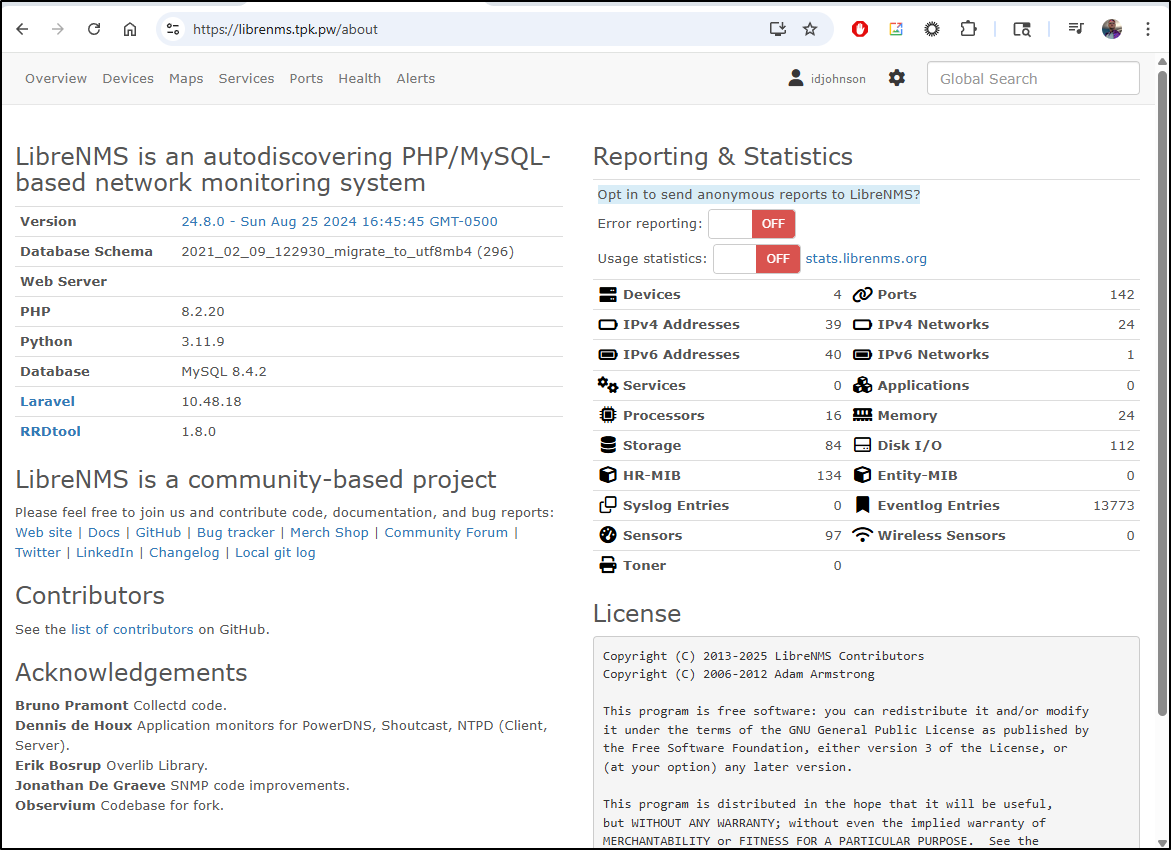Open the media control playlist icon
Screen dimensions: 1171x850
(1076, 29)
